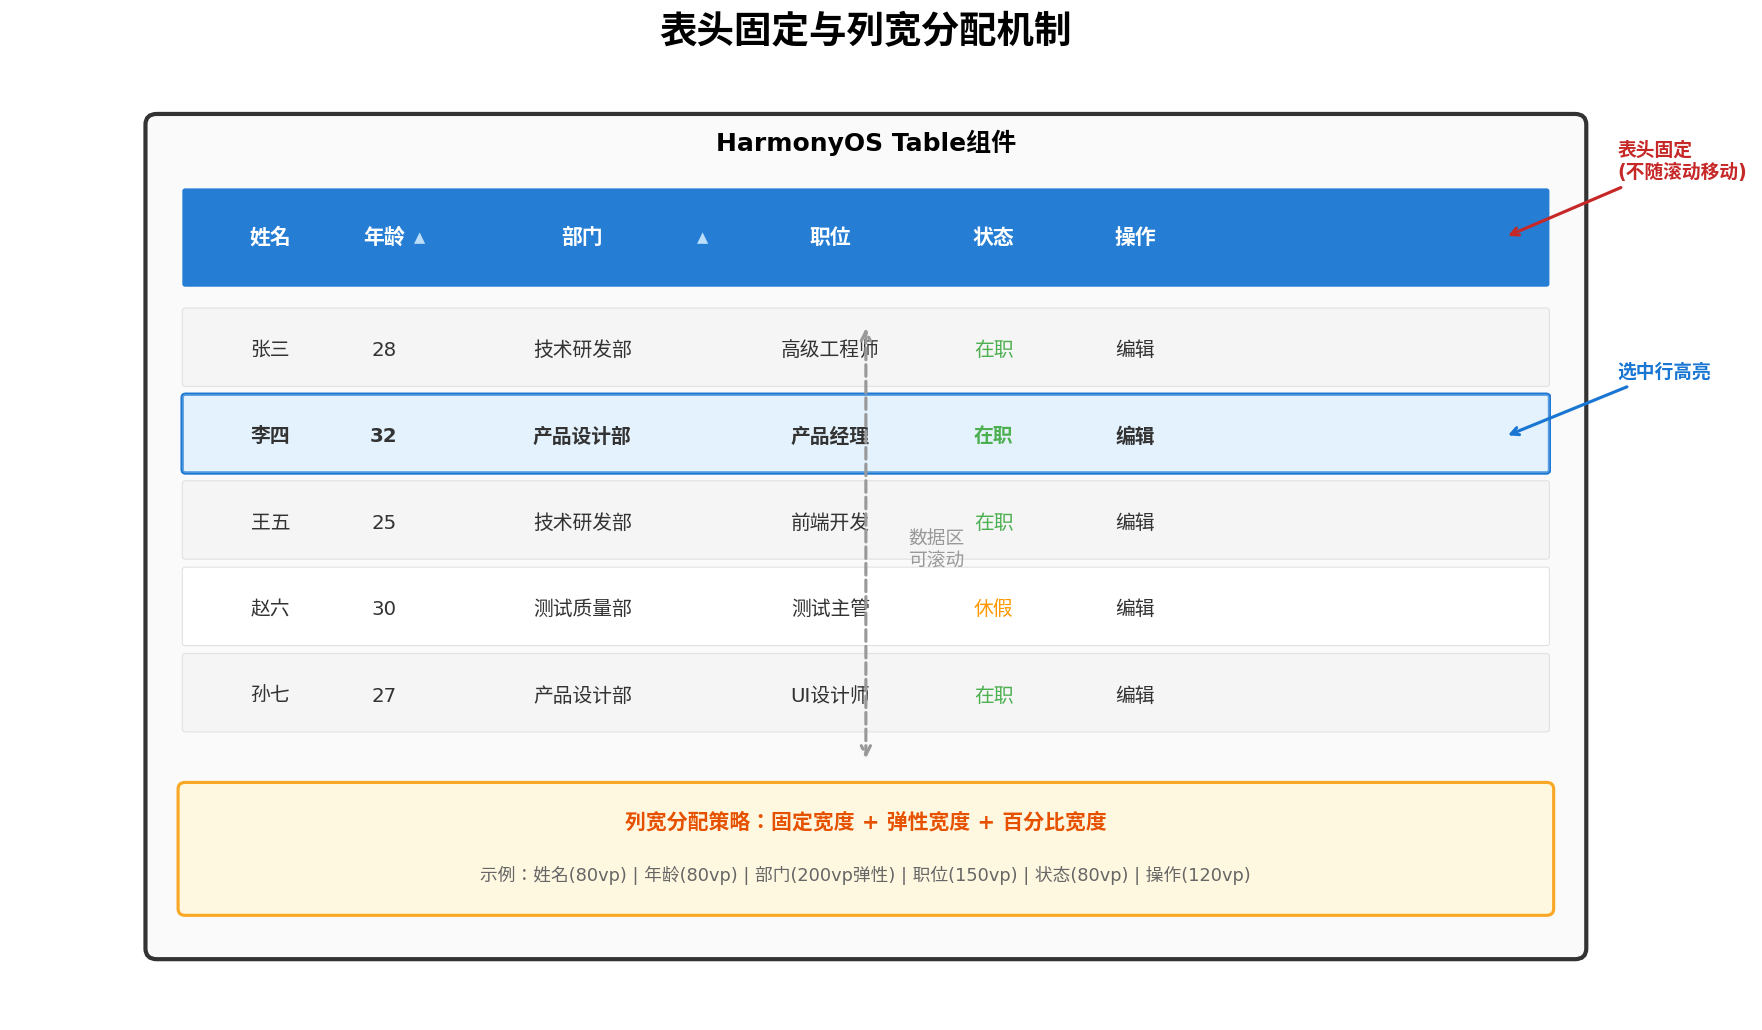Click 产品设计部 in 孙七's row
The height and width of the screenshot is (1030, 1762).
[583, 695]
